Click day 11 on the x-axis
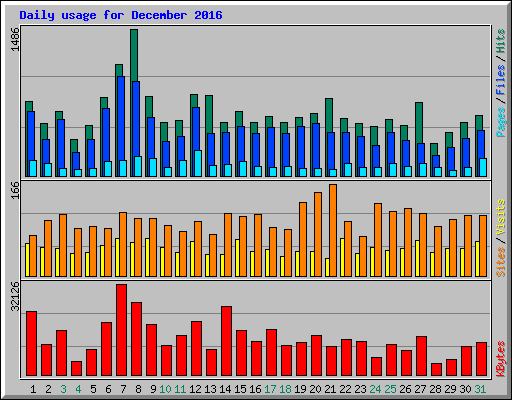 tap(180, 389)
